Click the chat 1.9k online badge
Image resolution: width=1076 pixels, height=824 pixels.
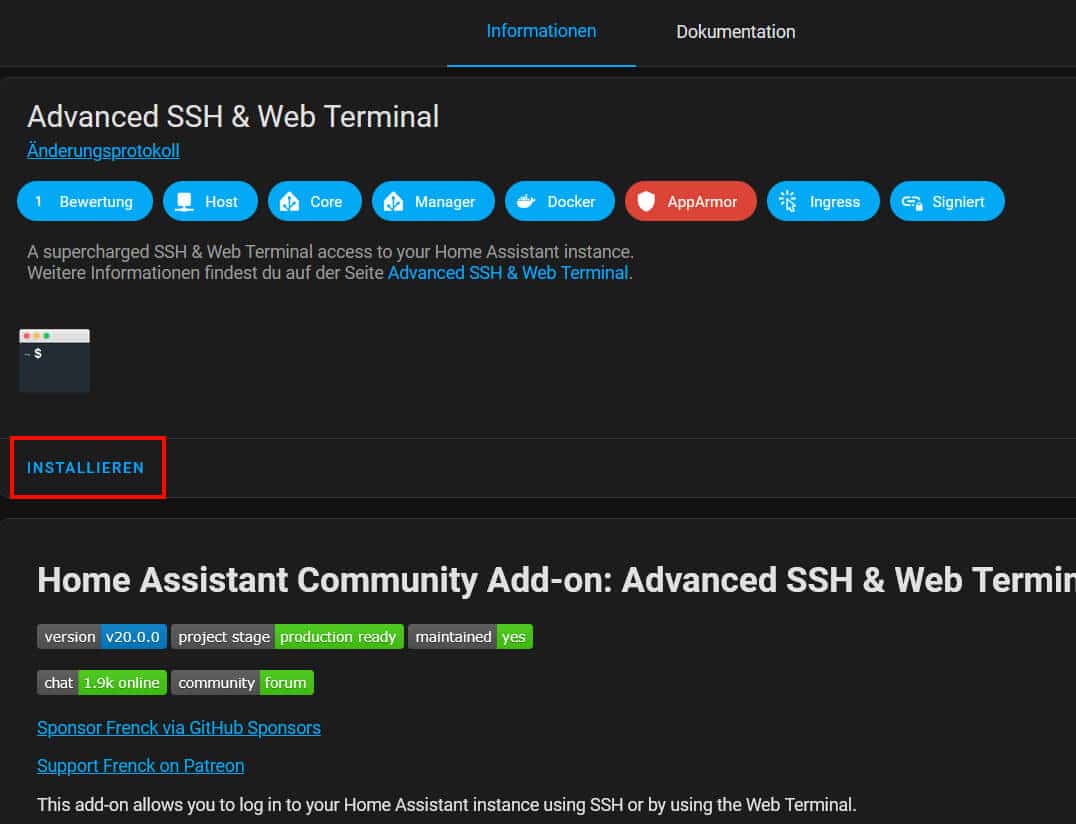(102, 683)
